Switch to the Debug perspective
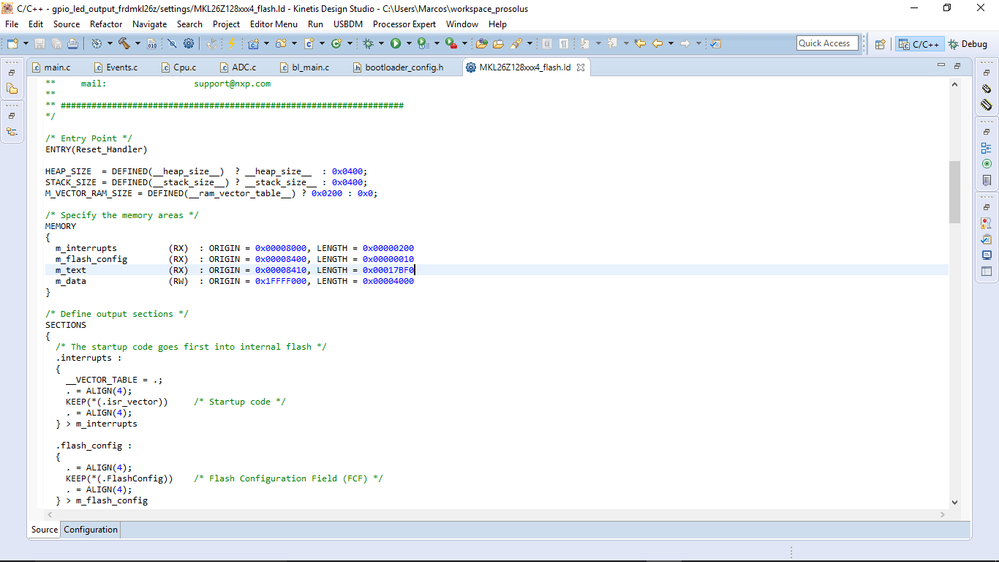999x562 pixels. pos(968,44)
